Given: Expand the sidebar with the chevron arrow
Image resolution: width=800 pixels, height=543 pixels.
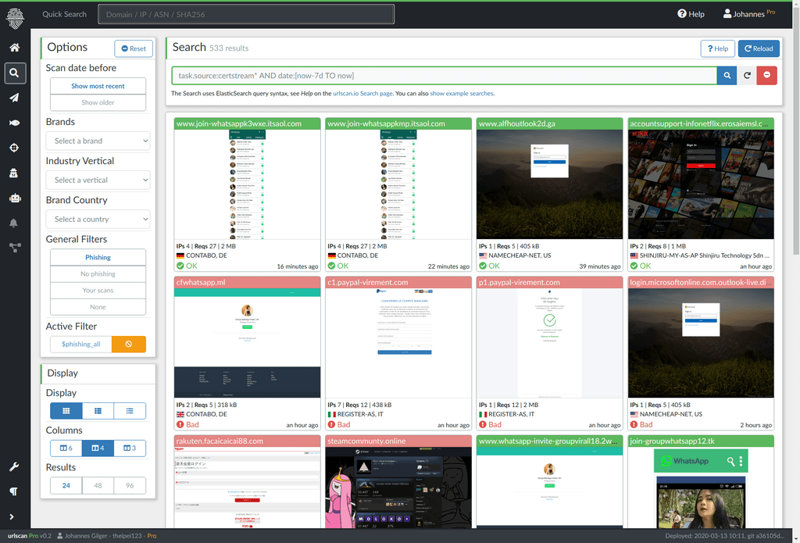Looking at the screenshot, I should click(x=12, y=516).
